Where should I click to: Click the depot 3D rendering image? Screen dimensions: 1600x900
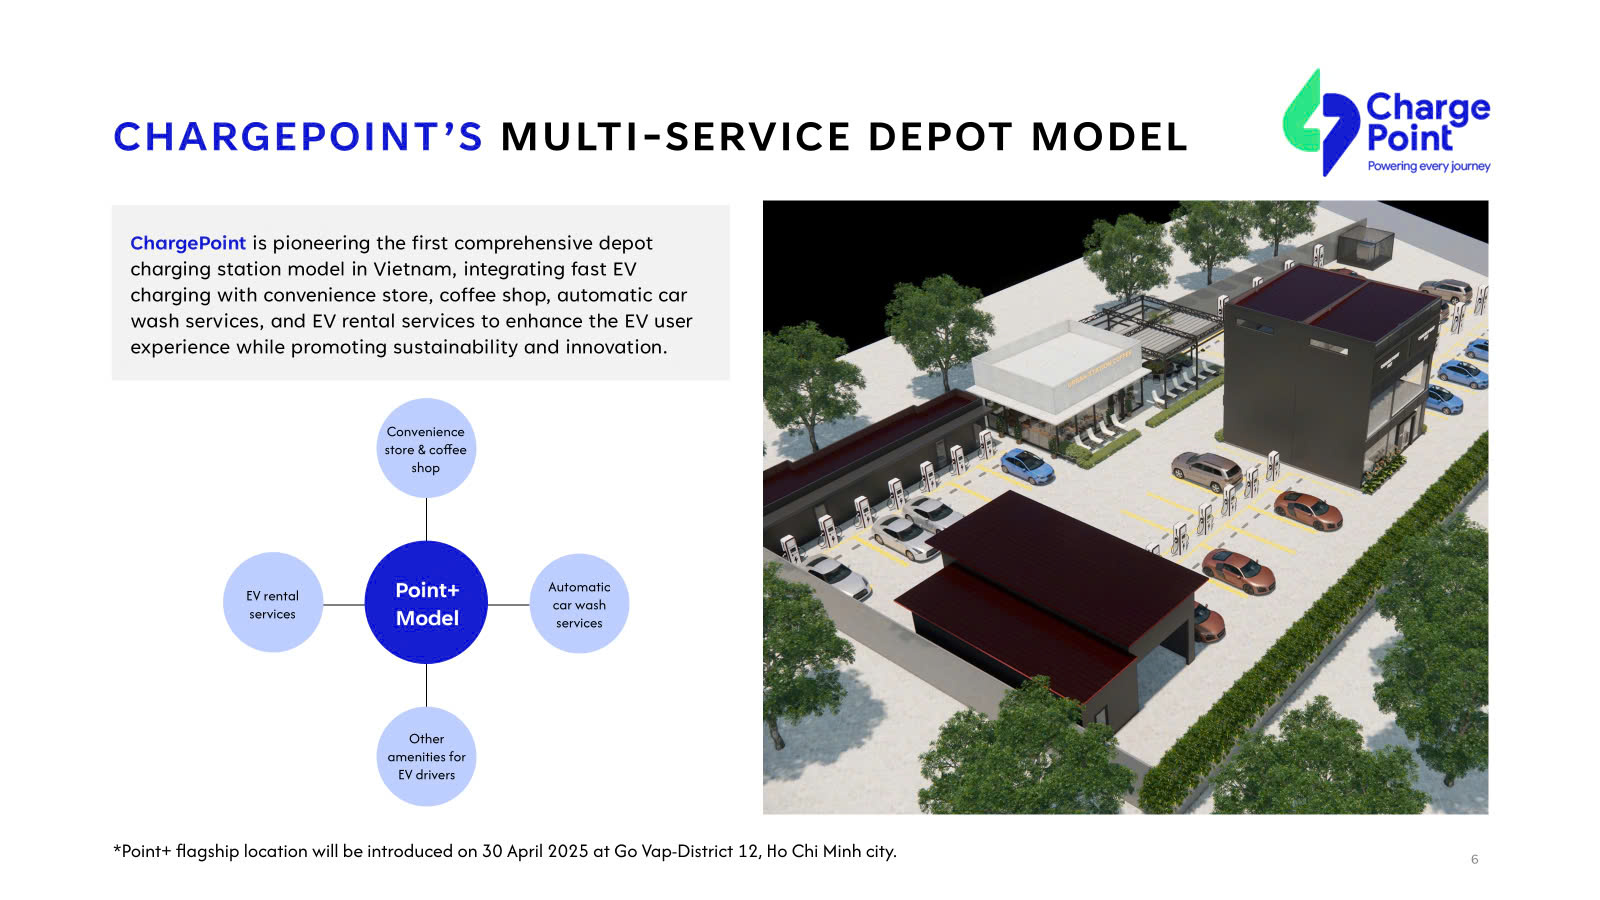1125,507
